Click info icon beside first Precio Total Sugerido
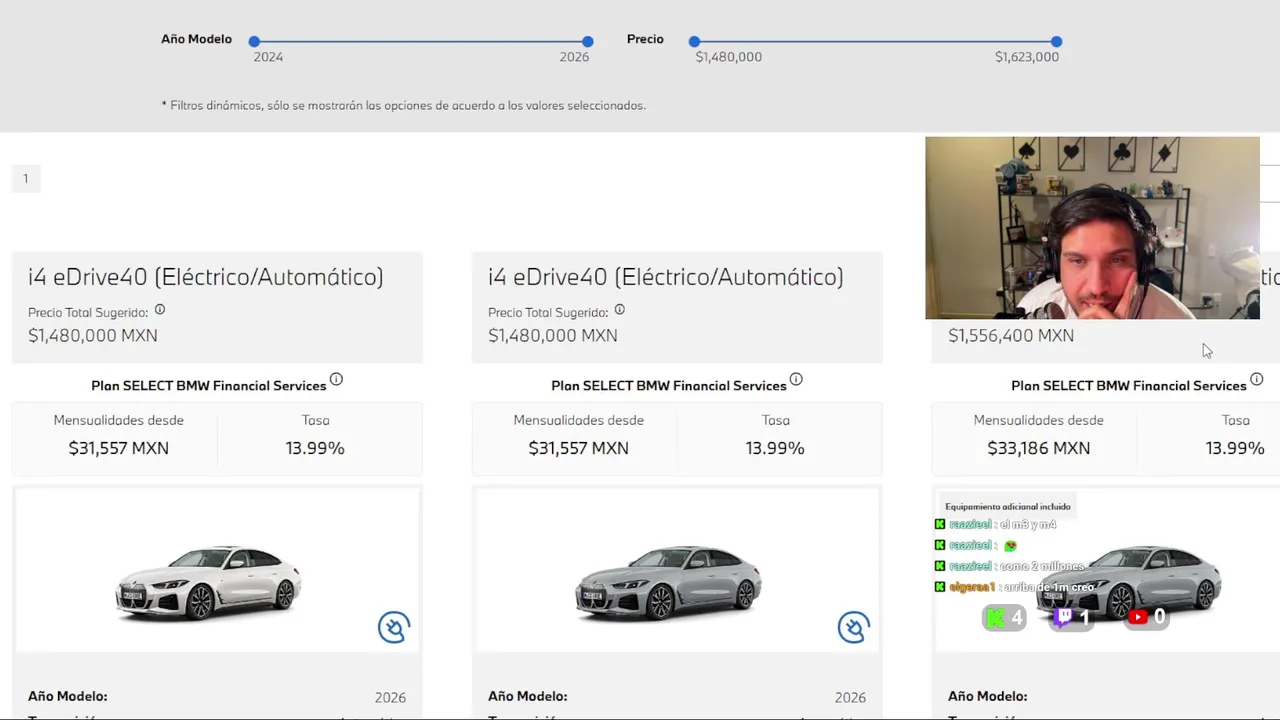Viewport: 1280px width, 720px height. (160, 310)
